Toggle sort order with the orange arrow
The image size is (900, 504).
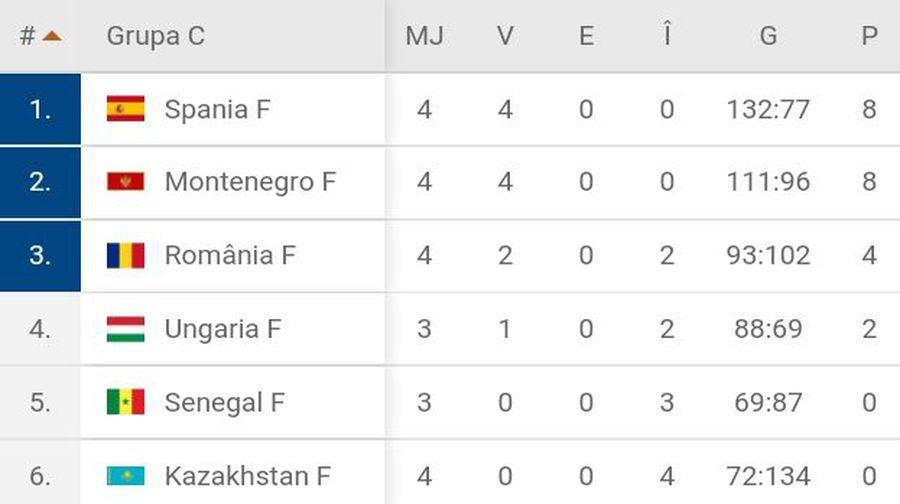point(52,36)
